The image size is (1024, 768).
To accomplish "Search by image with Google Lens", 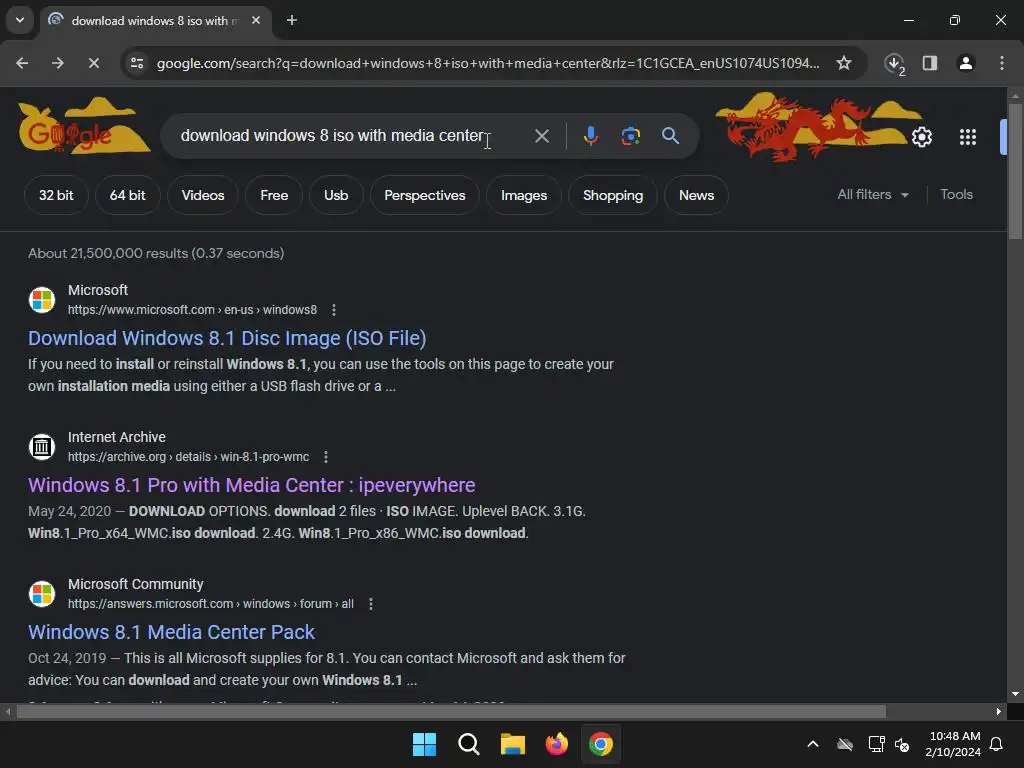I will (x=630, y=136).
